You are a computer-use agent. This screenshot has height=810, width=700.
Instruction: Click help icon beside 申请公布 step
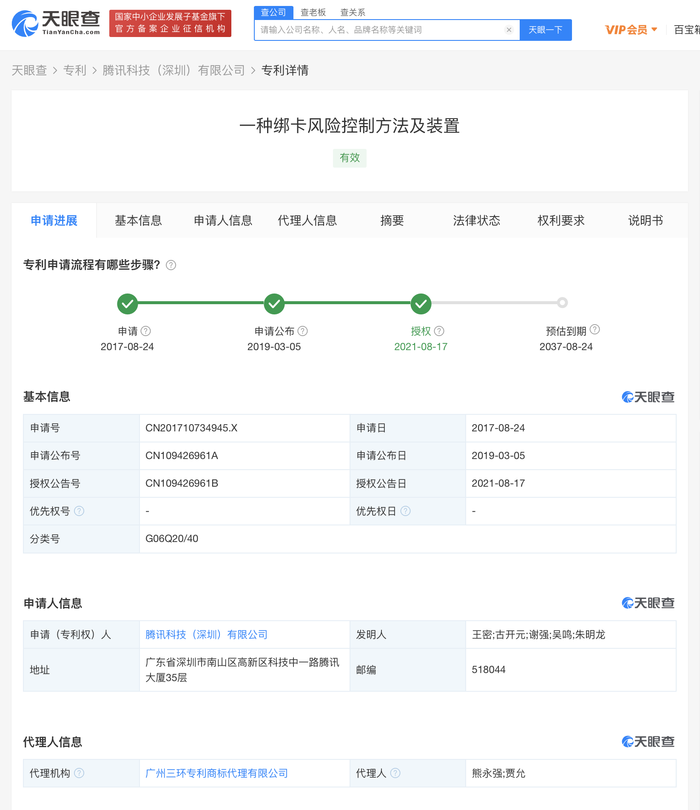(x=303, y=331)
